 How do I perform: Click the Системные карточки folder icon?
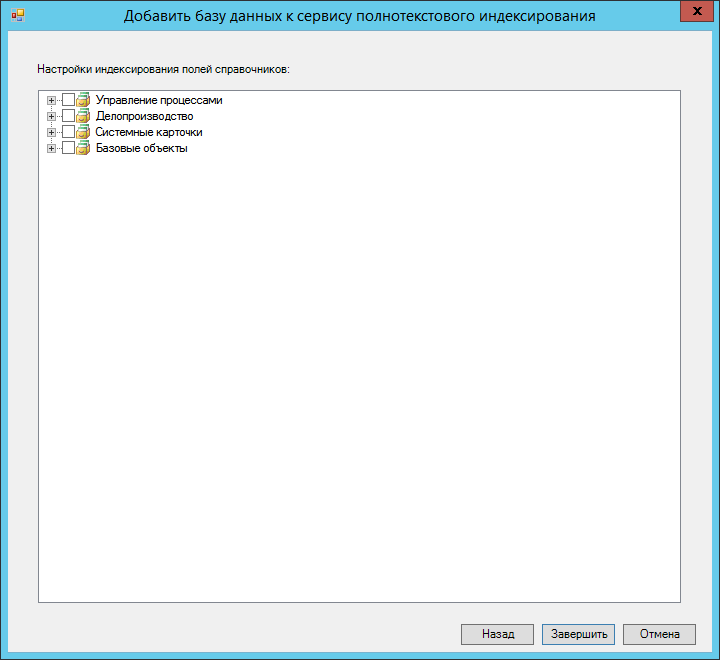[x=83, y=132]
